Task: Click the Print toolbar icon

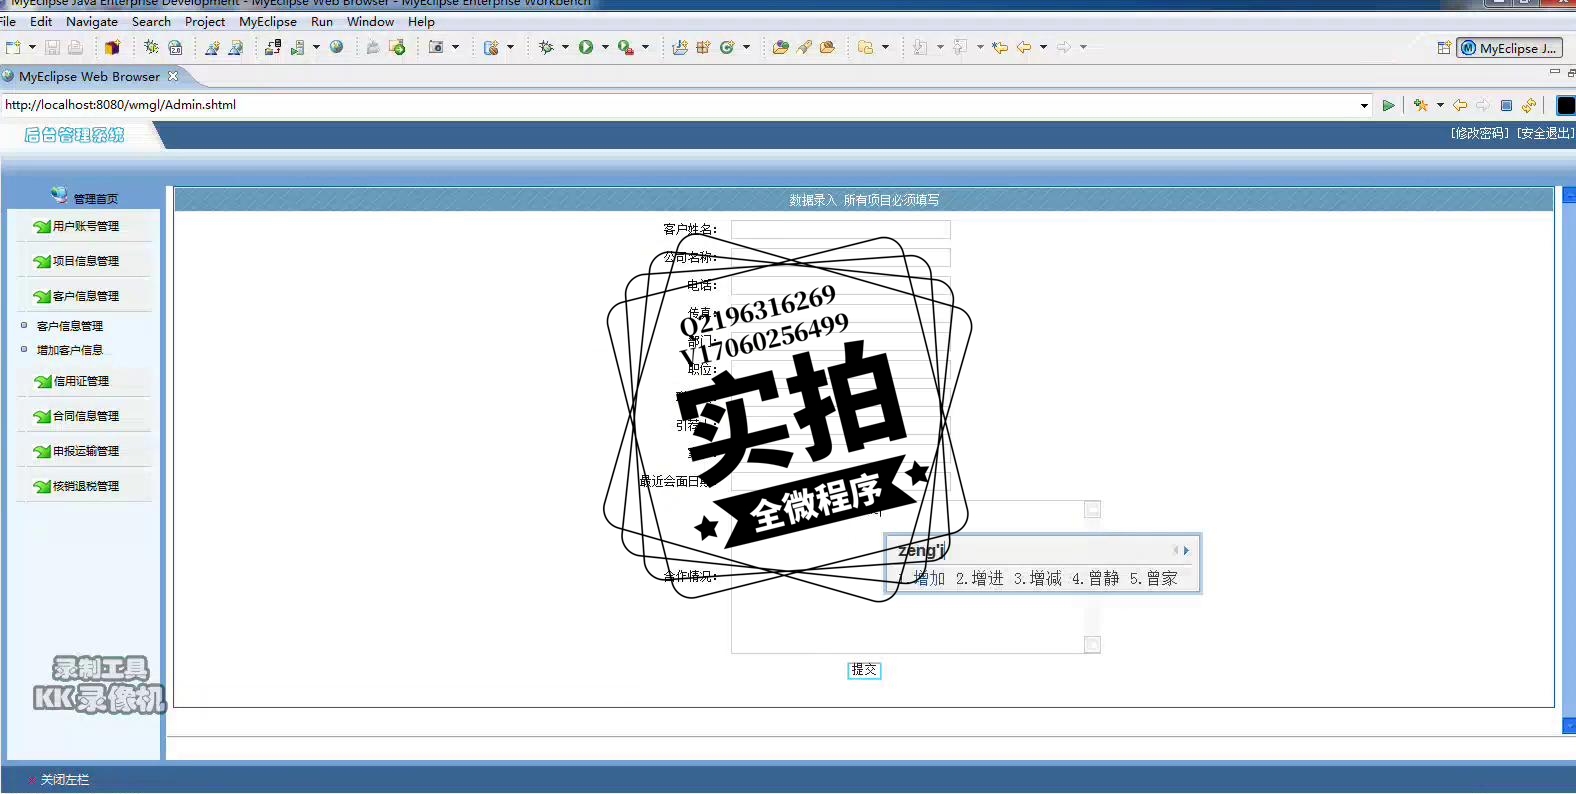Action: pyautogui.click(x=75, y=47)
